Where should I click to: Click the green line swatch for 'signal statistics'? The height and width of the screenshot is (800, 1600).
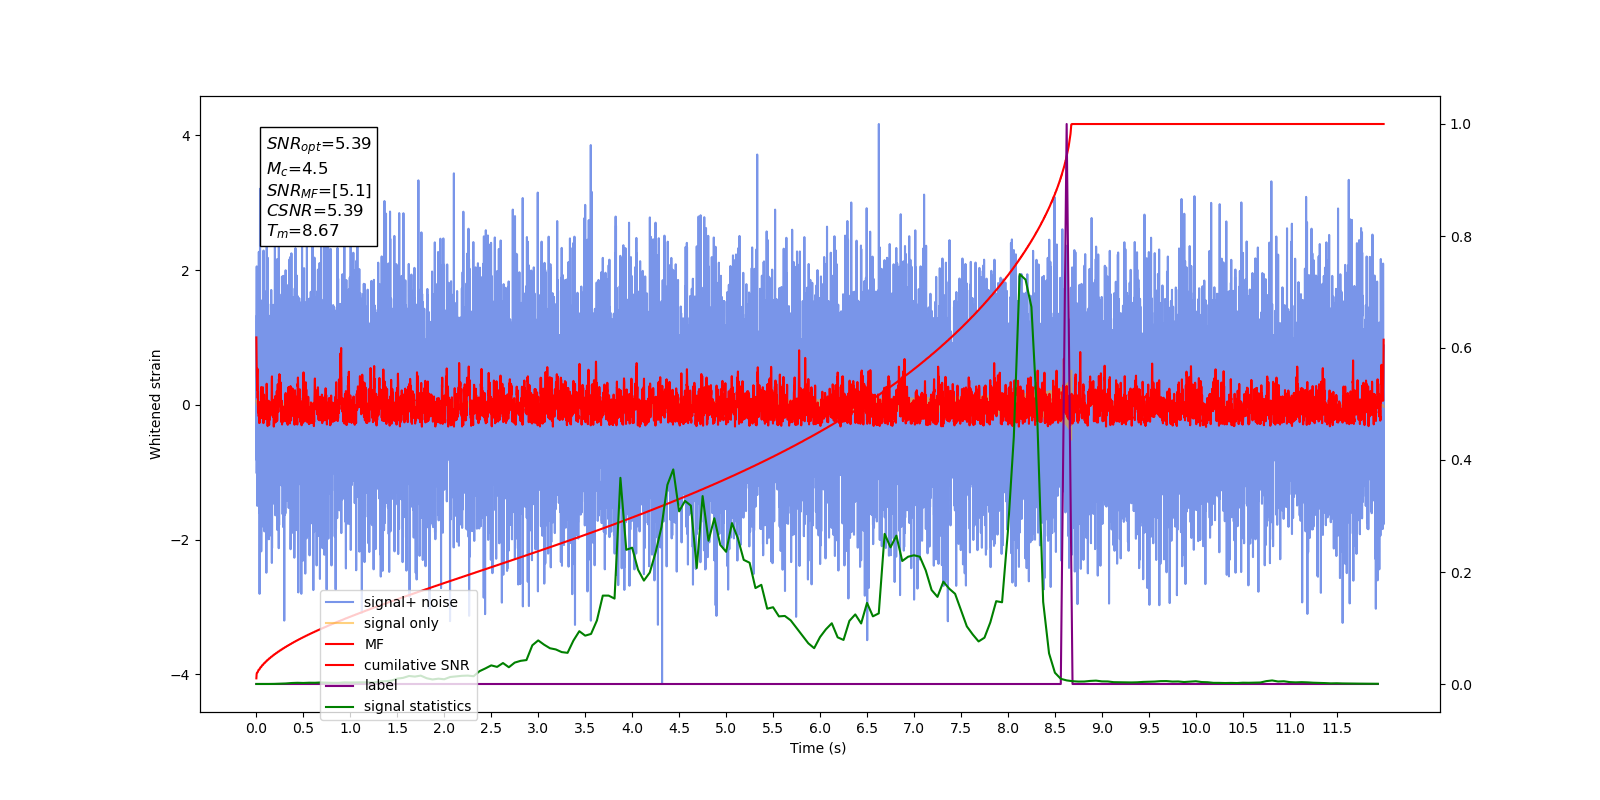(x=340, y=706)
